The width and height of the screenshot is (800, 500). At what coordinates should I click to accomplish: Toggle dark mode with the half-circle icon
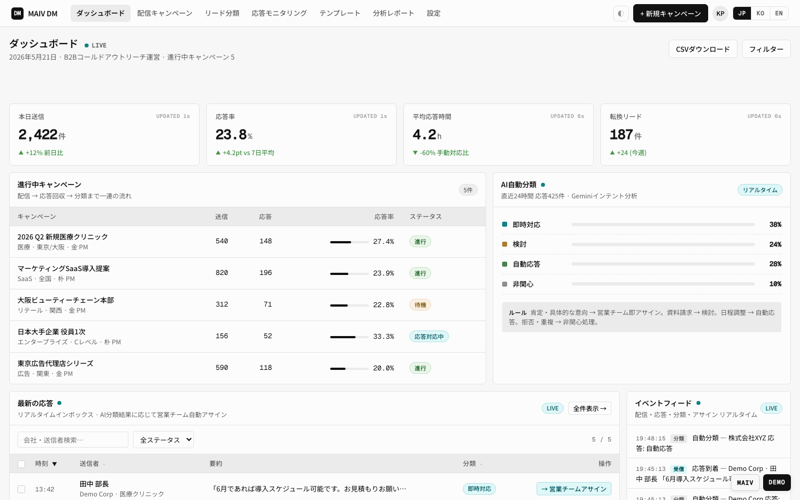tap(620, 13)
